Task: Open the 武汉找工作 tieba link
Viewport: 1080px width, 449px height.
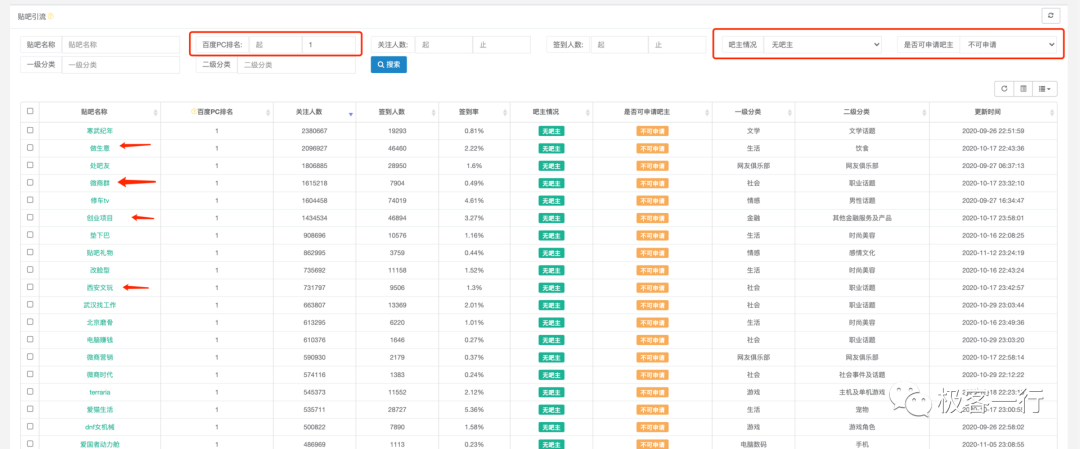Action: pos(99,304)
